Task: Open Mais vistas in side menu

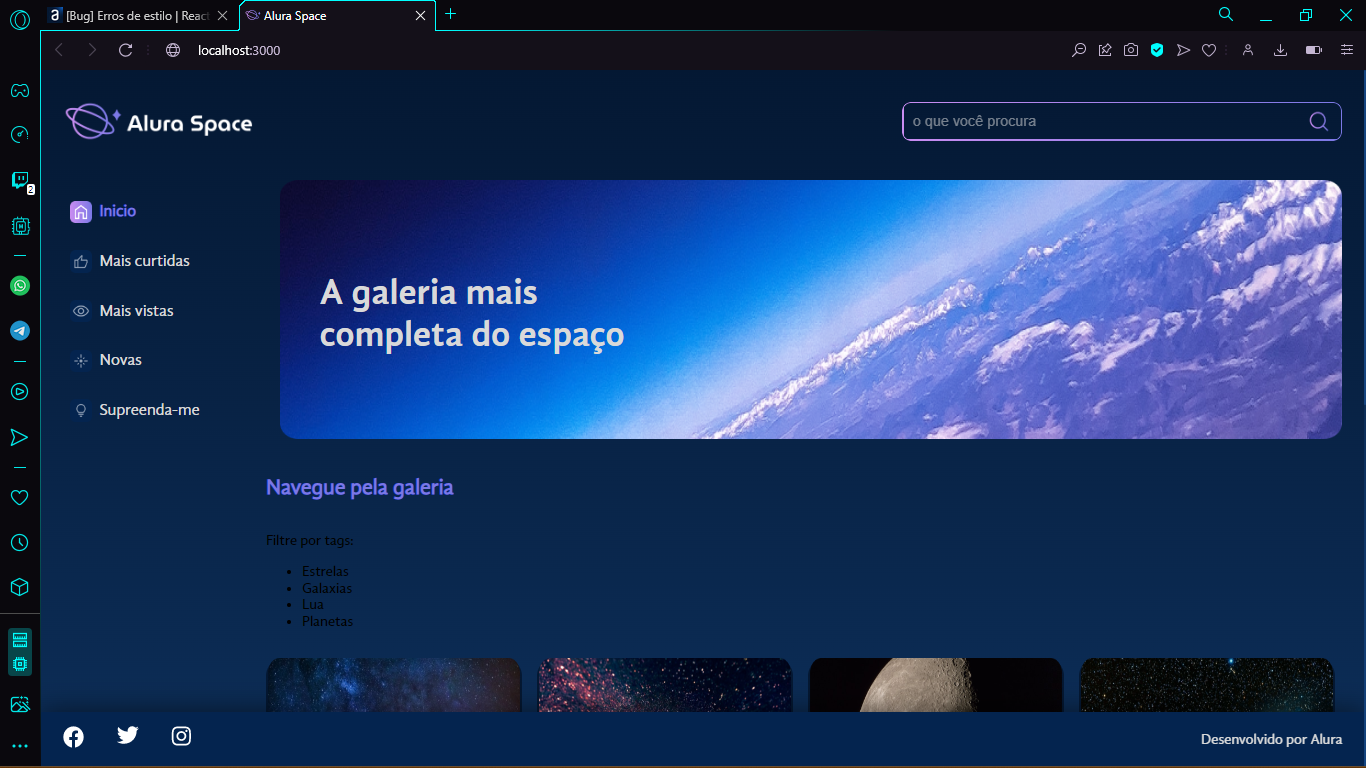Action: (122, 311)
